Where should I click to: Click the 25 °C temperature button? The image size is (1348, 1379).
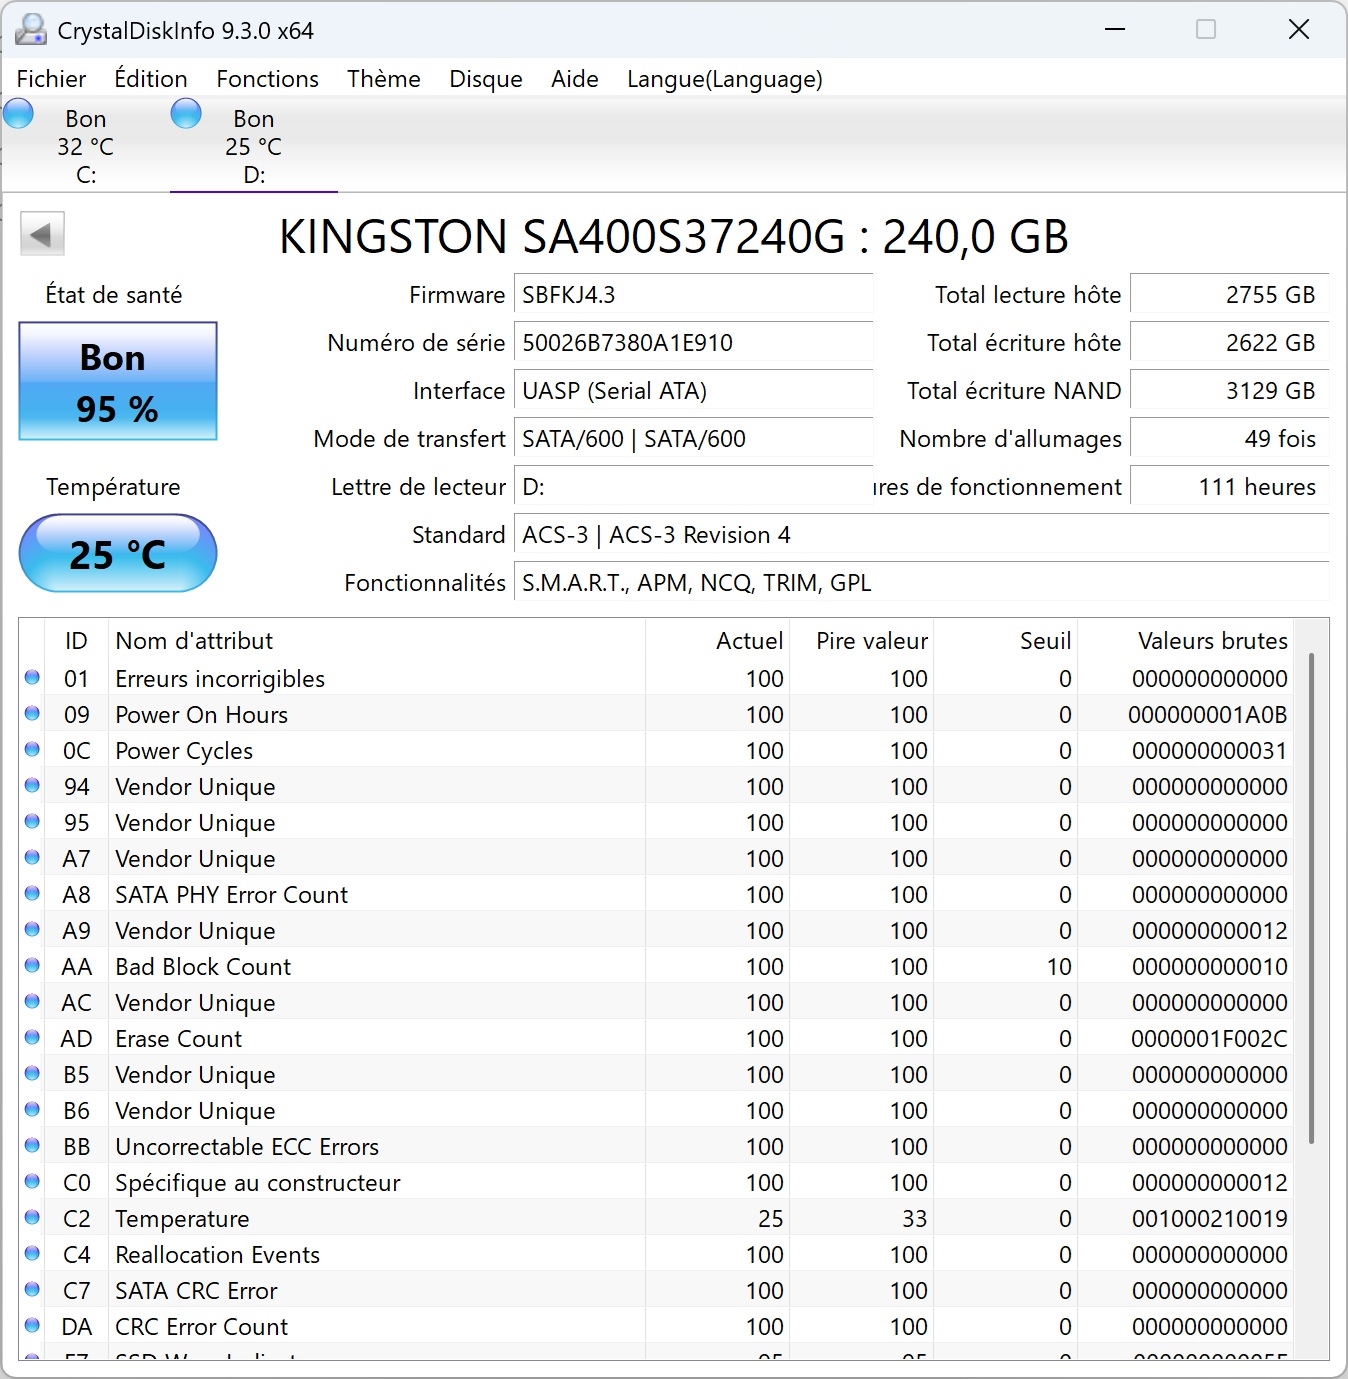tap(118, 553)
